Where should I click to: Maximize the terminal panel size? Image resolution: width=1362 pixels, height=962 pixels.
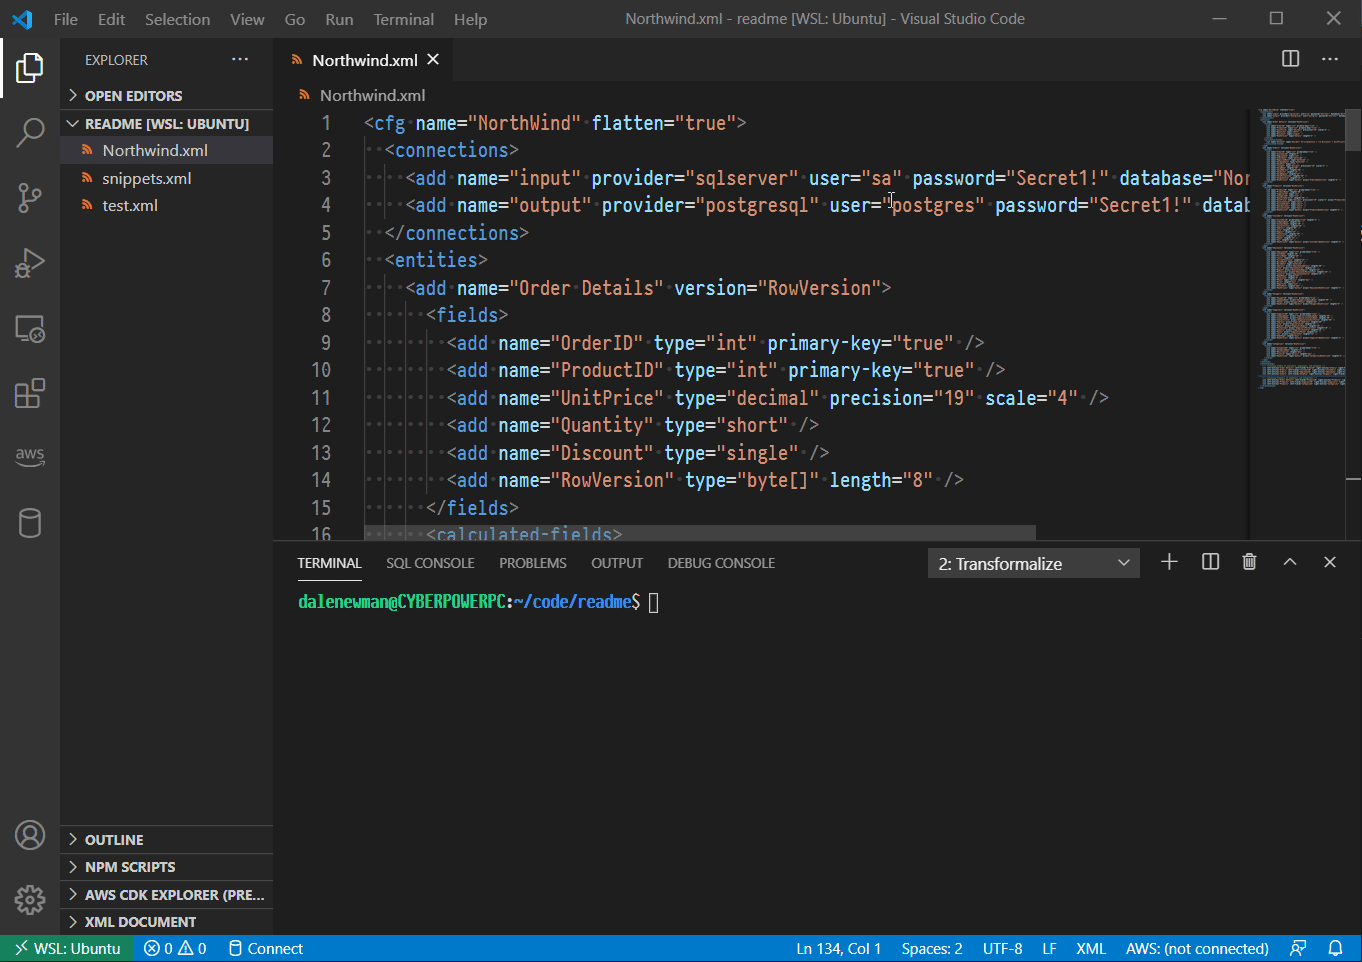click(1290, 562)
